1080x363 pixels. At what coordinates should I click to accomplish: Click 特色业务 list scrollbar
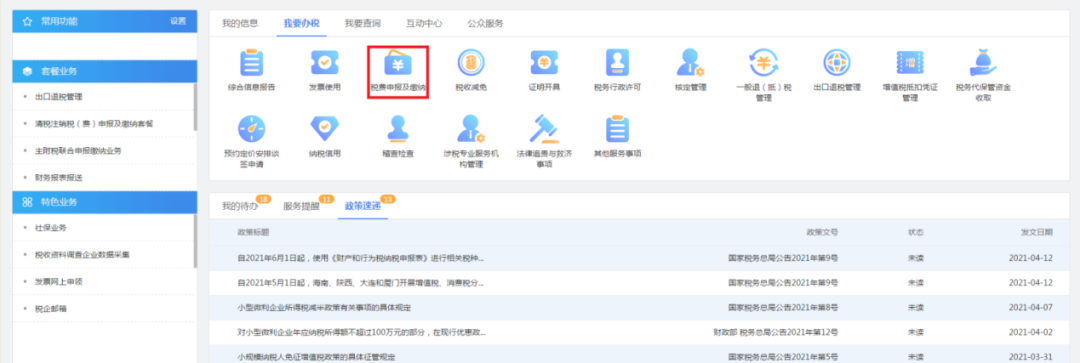tap(195, 240)
